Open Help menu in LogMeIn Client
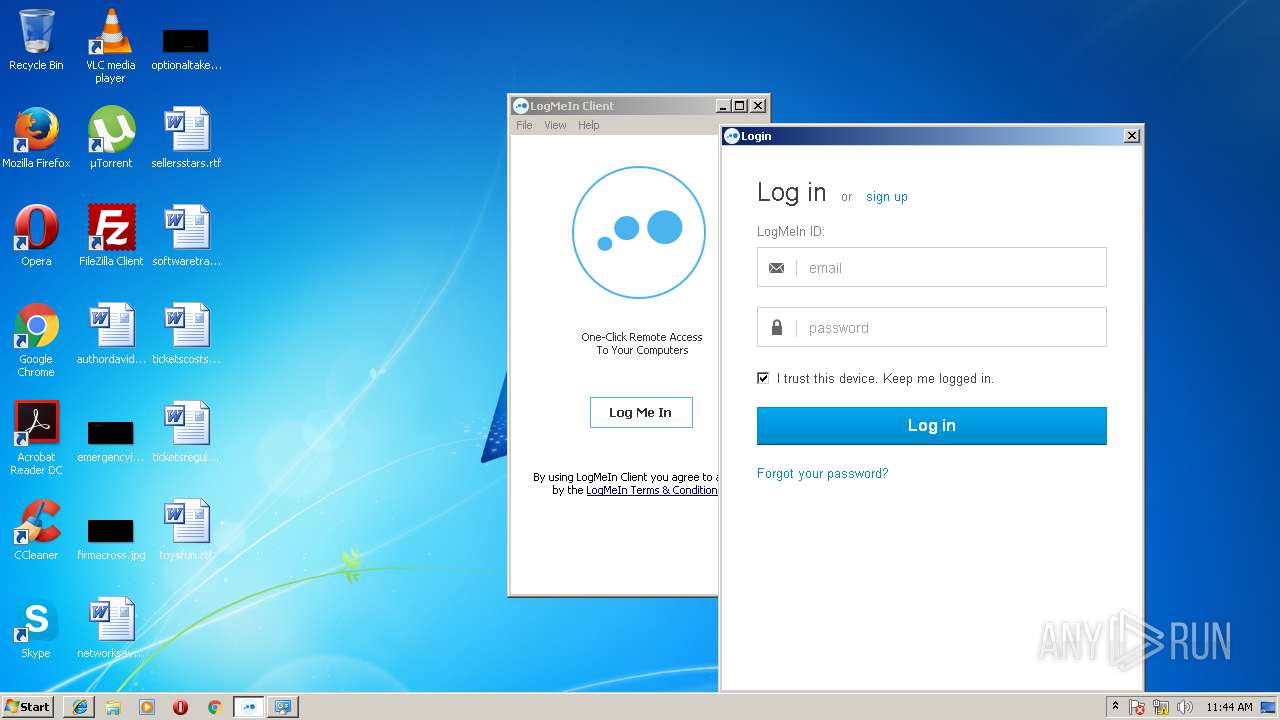Screen dimensions: 1280x720 tap(589, 125)
